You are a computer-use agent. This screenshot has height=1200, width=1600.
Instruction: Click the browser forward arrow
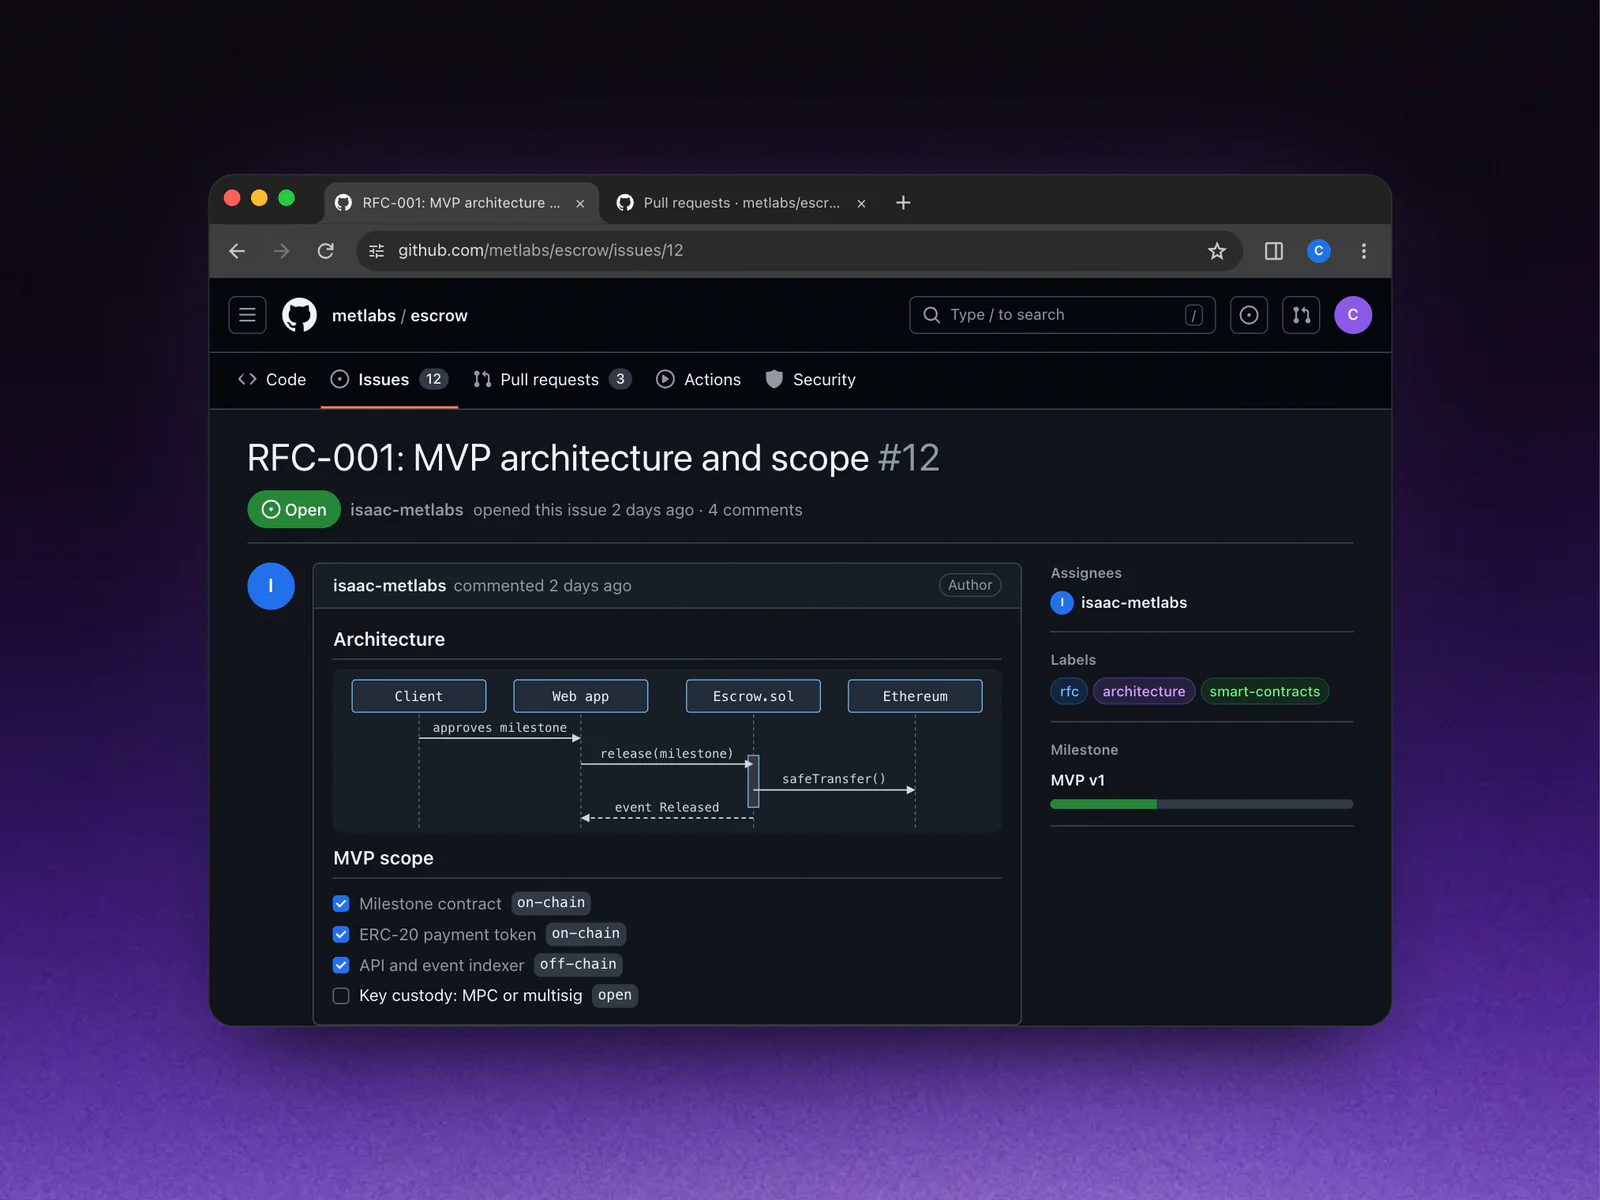point(281,251)
